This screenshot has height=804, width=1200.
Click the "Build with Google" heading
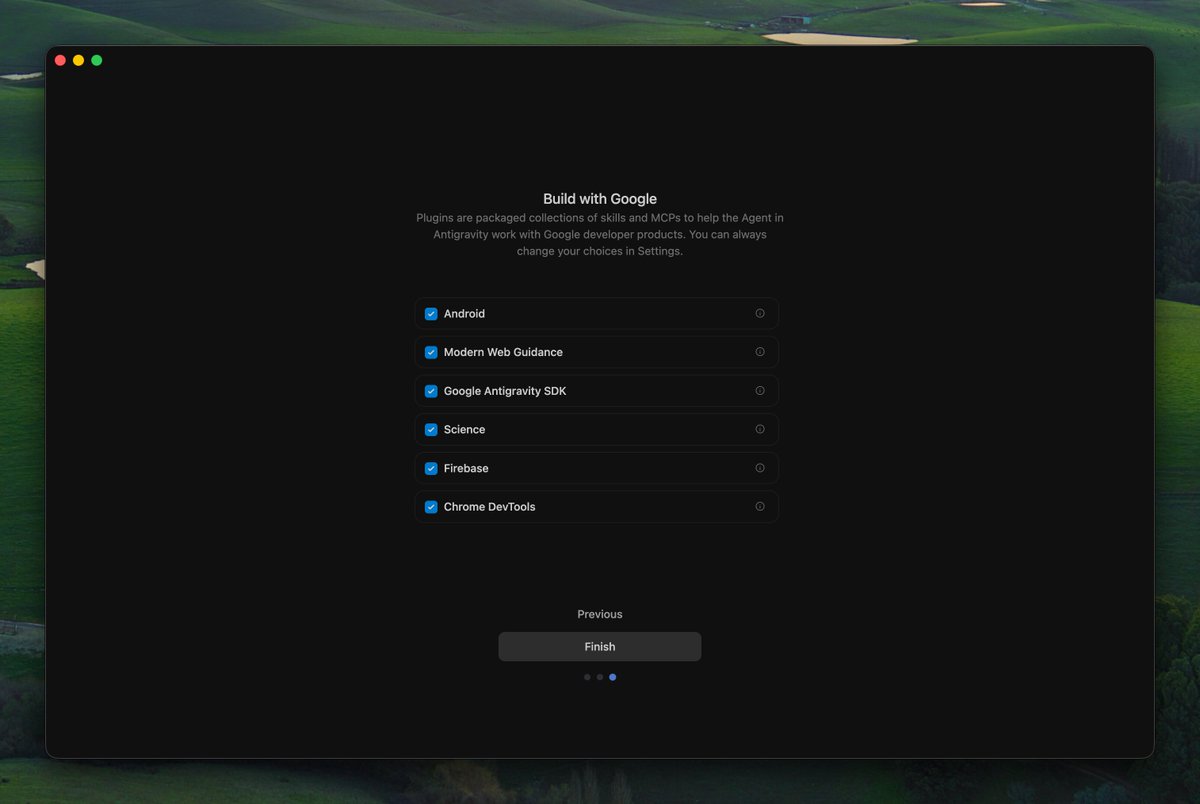[x=600, y=199]
